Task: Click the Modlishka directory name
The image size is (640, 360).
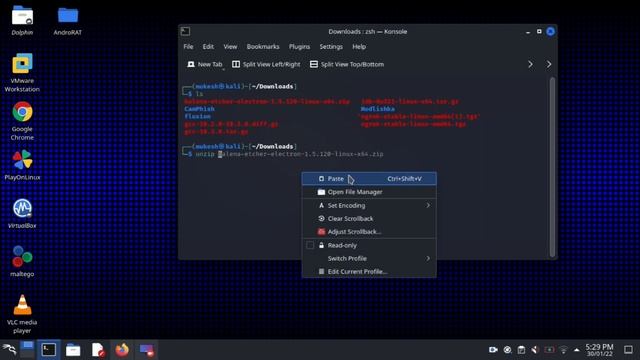Action: (378, 109)
